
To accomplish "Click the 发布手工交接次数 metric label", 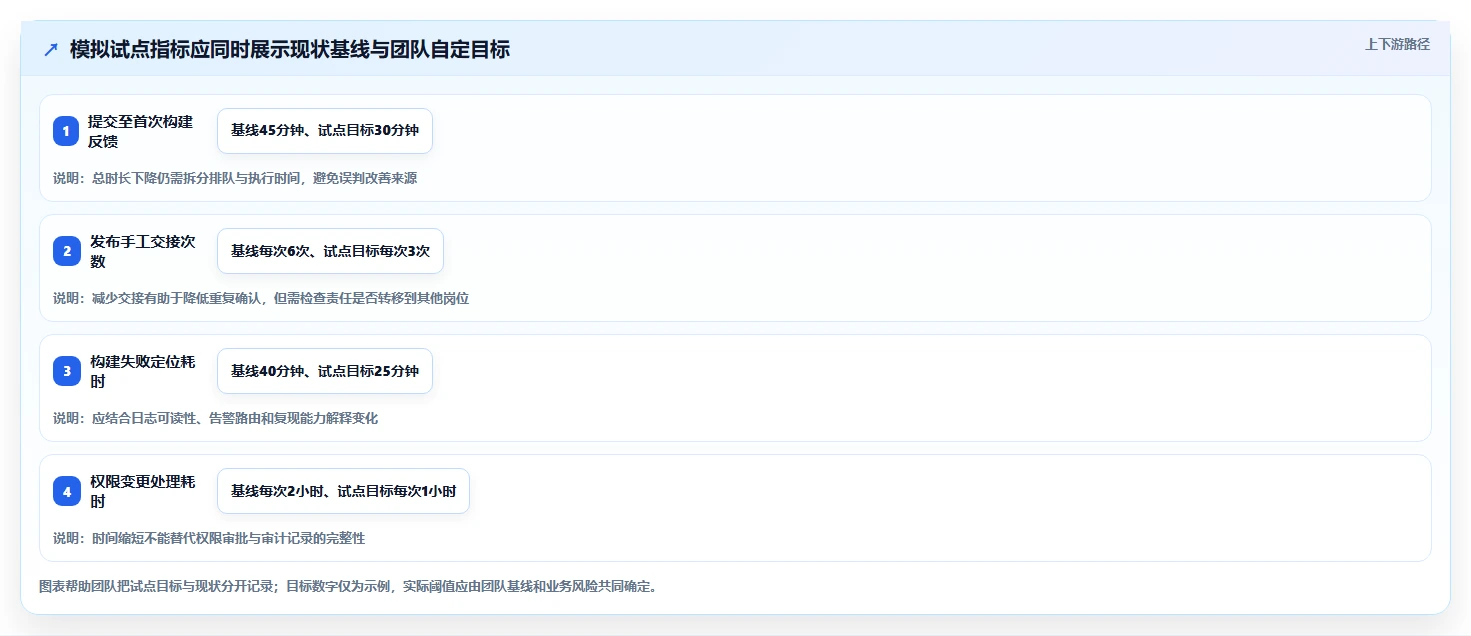I will [143, 251].
